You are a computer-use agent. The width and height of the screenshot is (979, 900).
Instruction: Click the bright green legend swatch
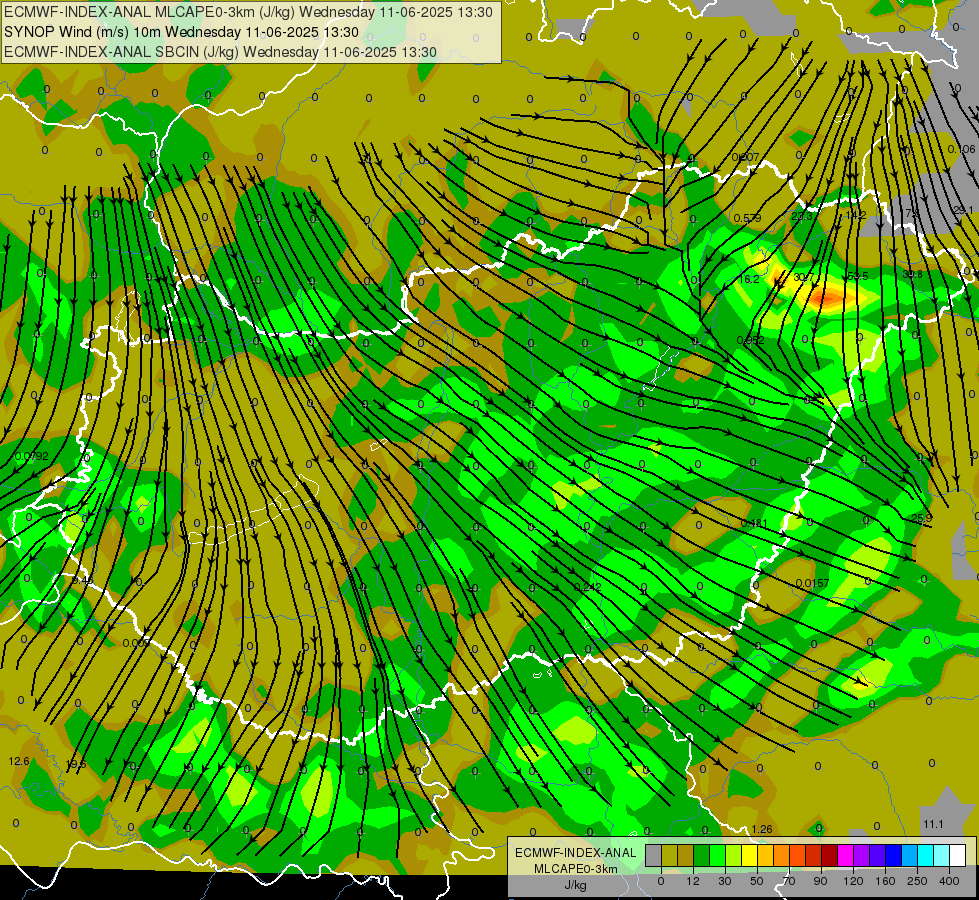717,855
